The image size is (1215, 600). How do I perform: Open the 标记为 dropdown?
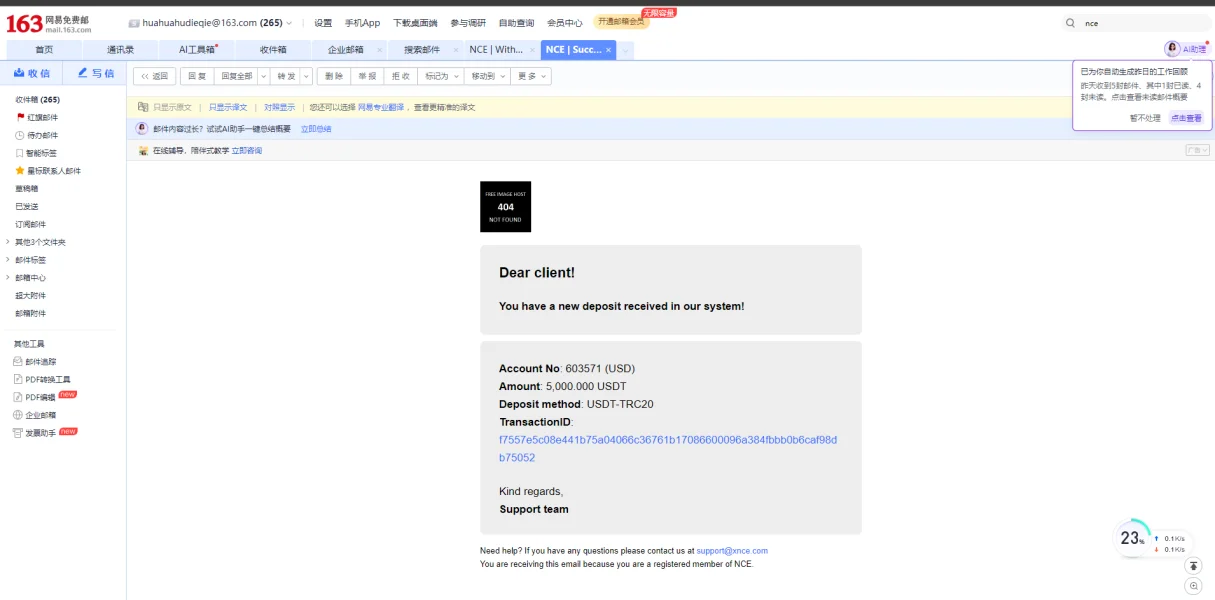[x=442, y=76]
